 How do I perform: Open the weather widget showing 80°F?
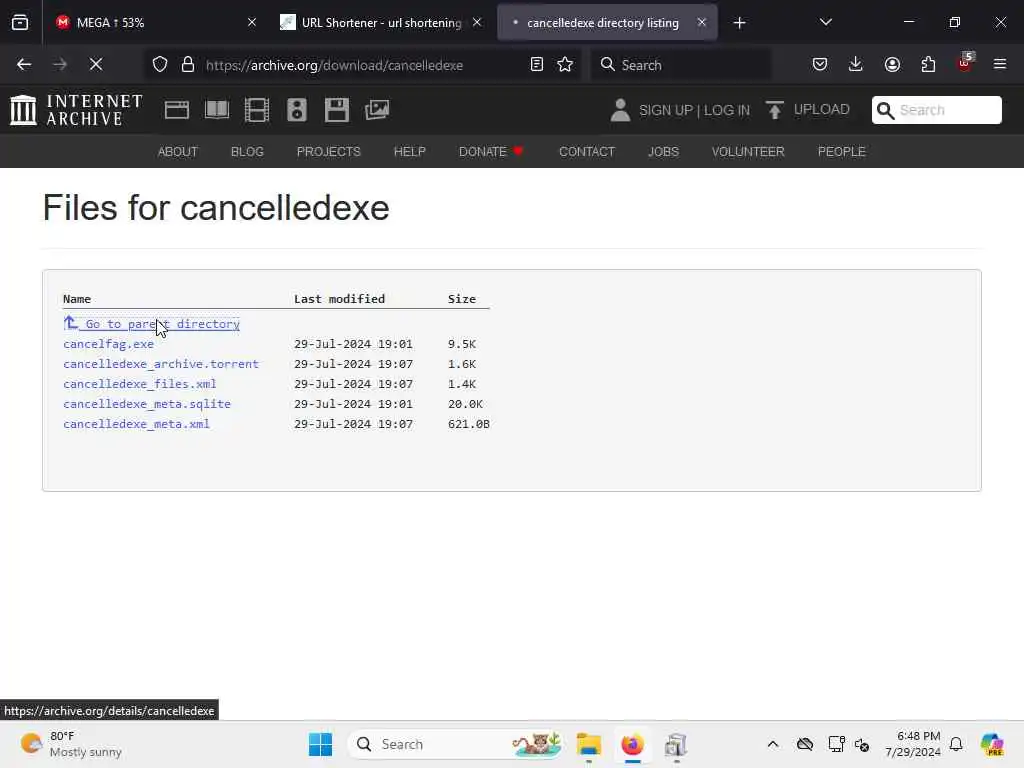[x=71, y=744]
